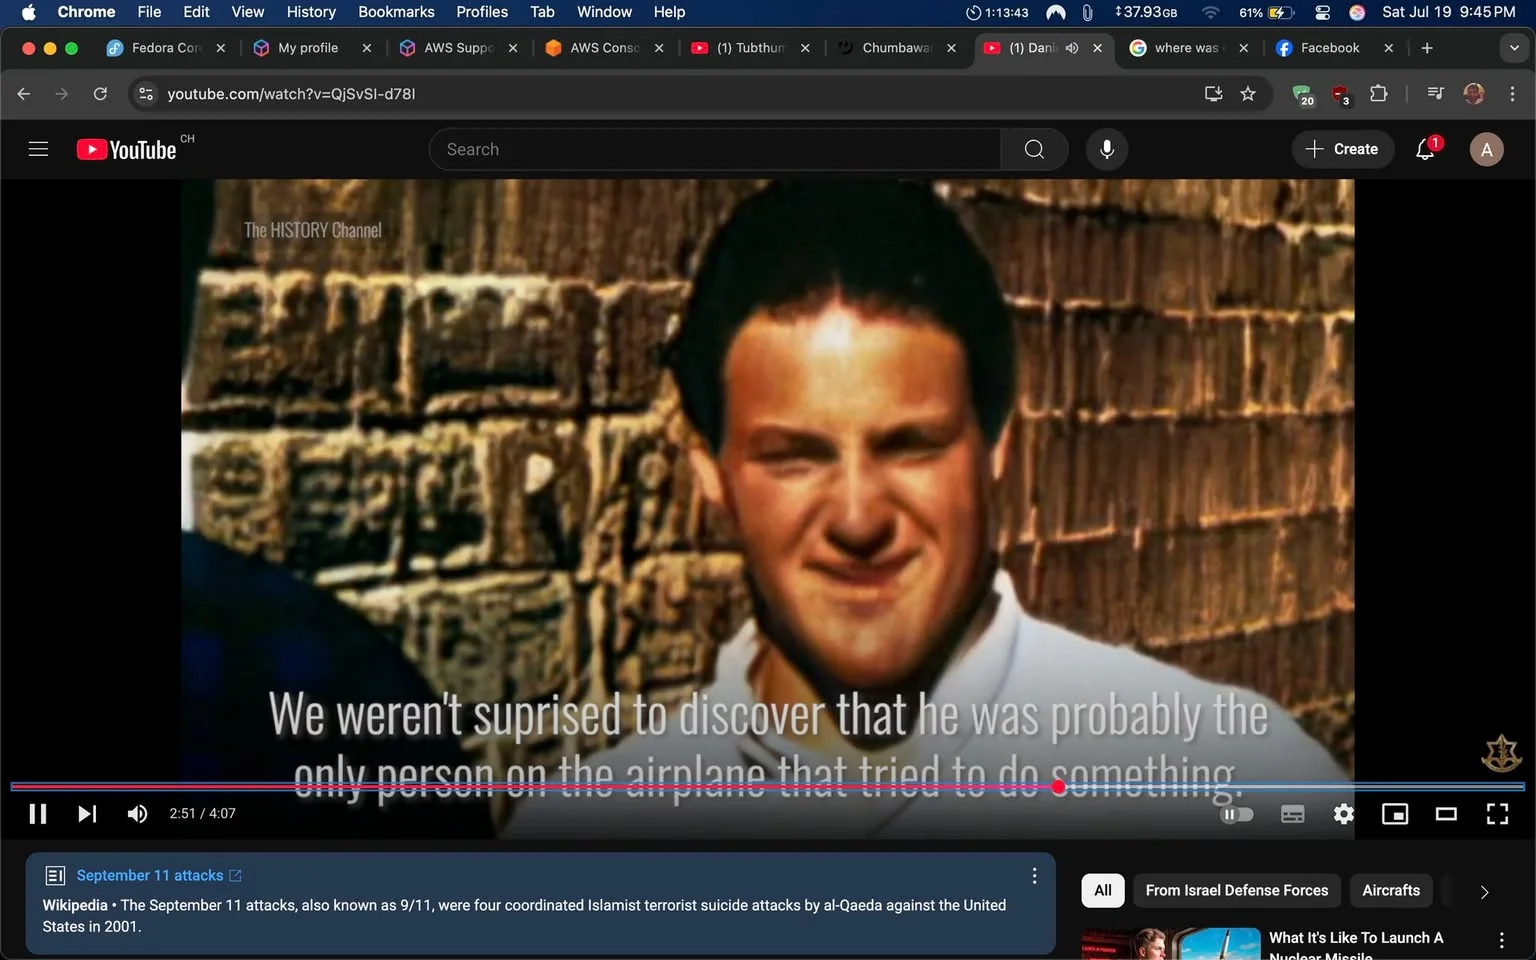Image resolution: width=1536 pixels, height=960 pixels.
Task: Toggle subtitles closed captions button
Action: pos(1292,814)
